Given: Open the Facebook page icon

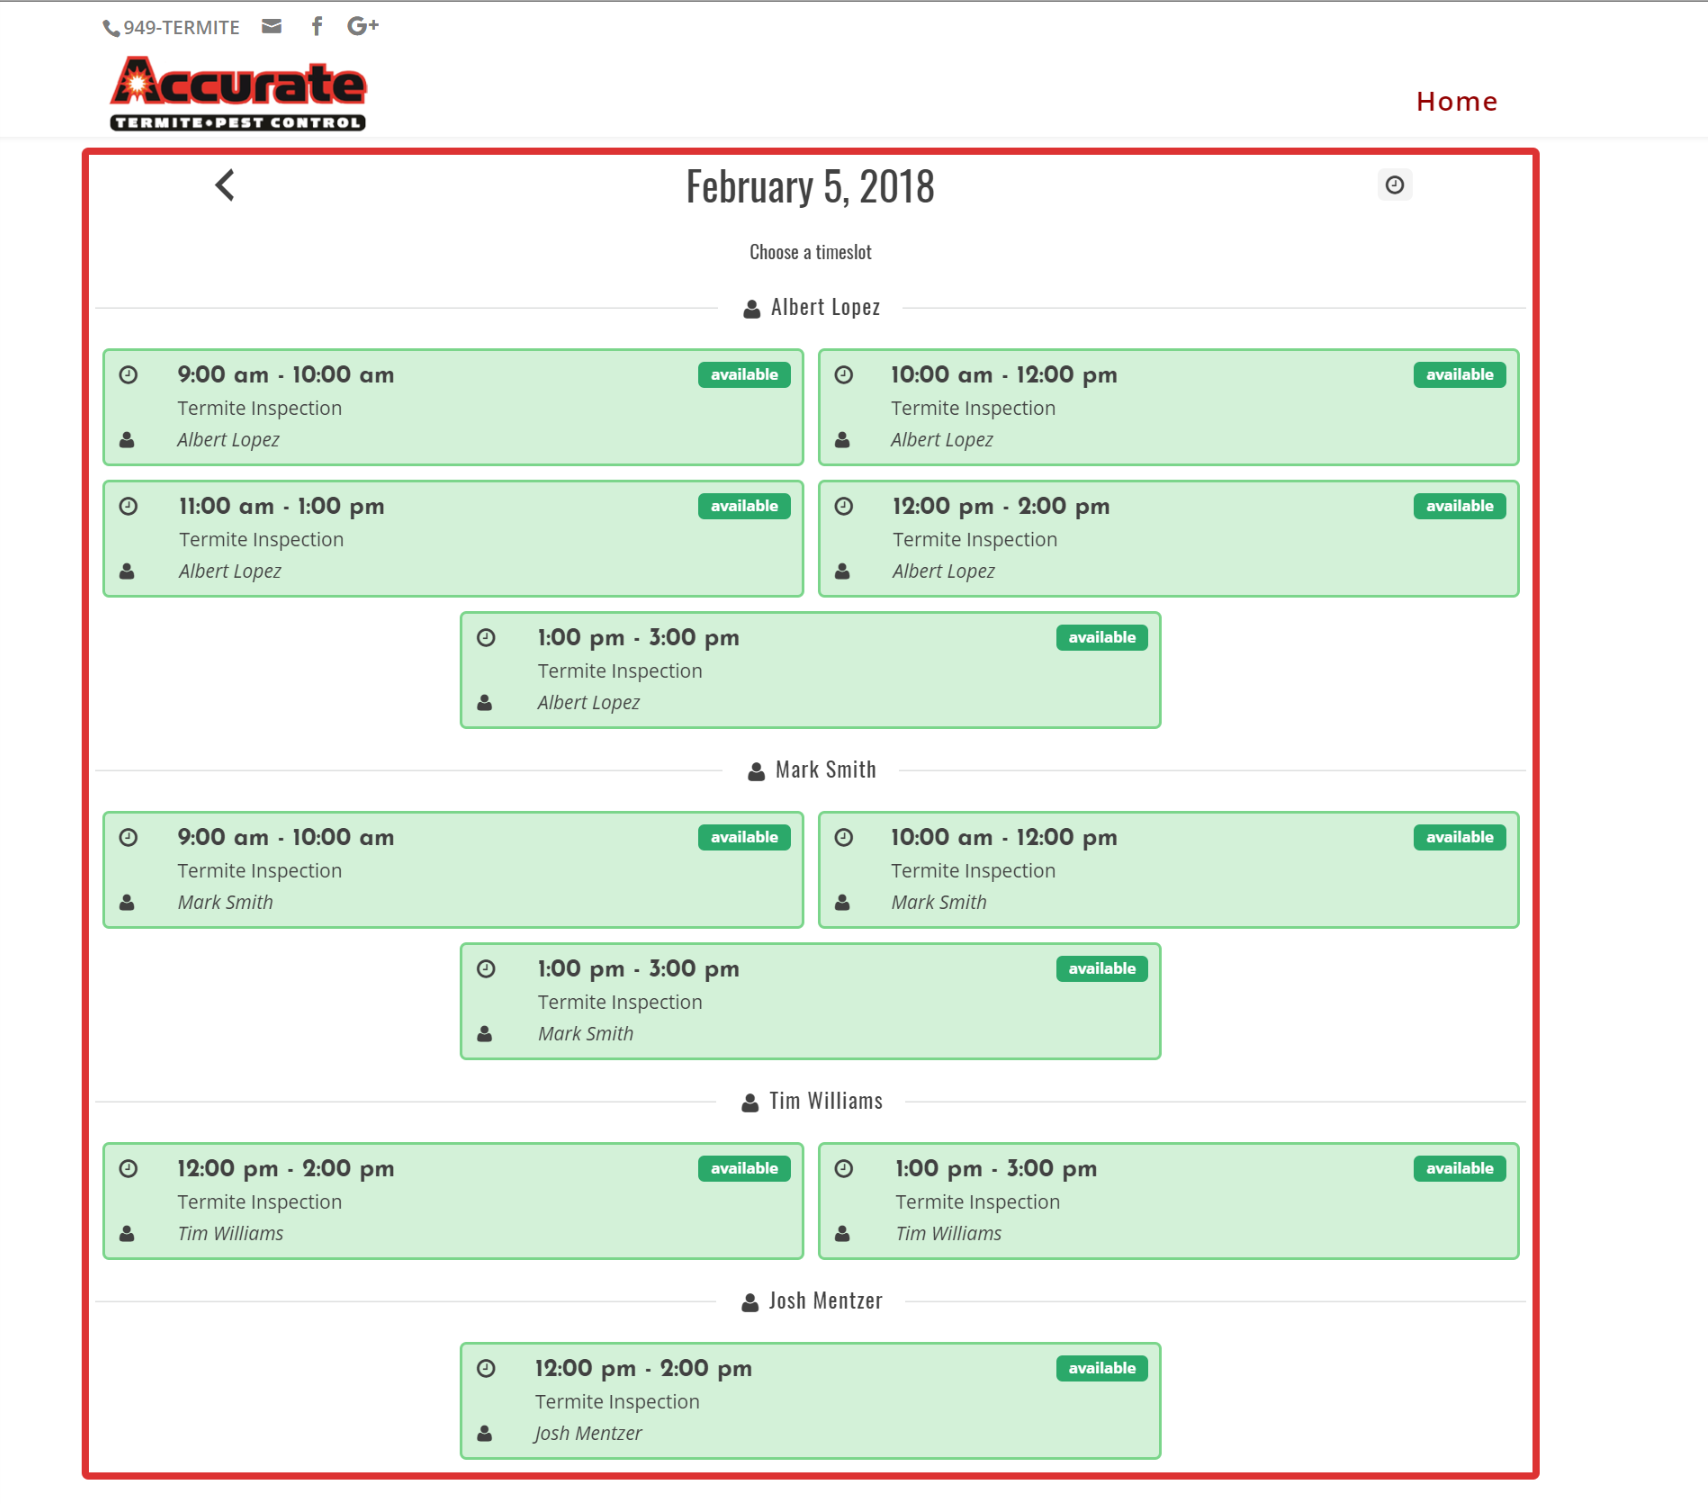Looking at the screenshot, I should pyautogui.click(x=317, y=27).
